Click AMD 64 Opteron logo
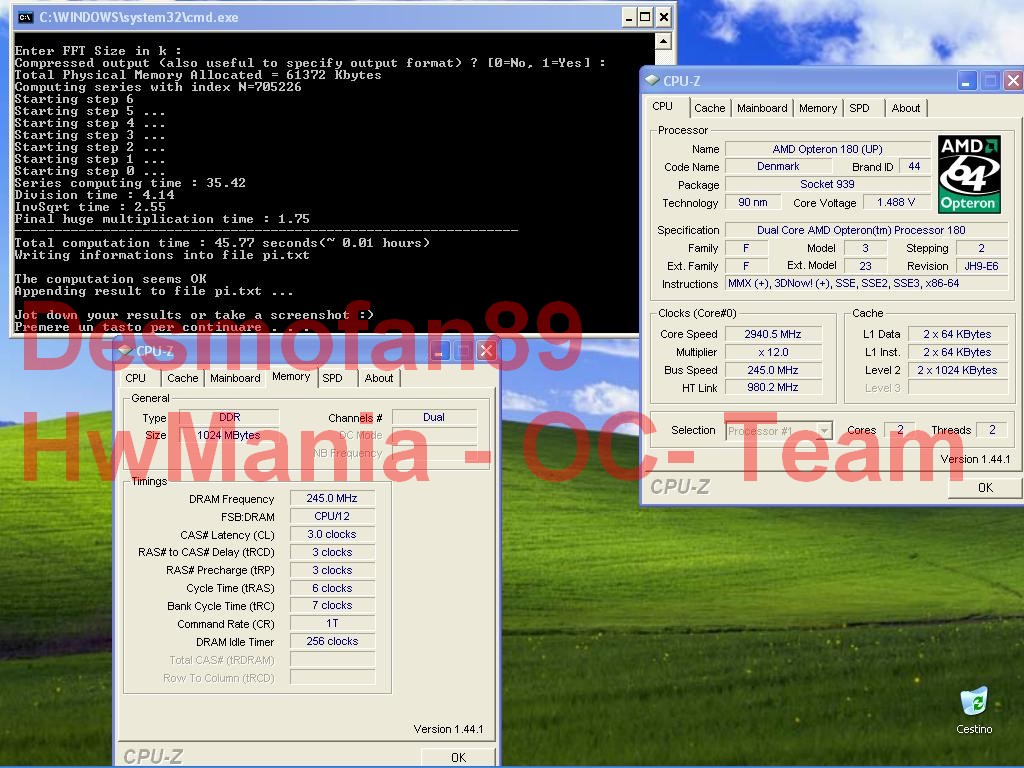1024x768 pixels. point(969,174)
